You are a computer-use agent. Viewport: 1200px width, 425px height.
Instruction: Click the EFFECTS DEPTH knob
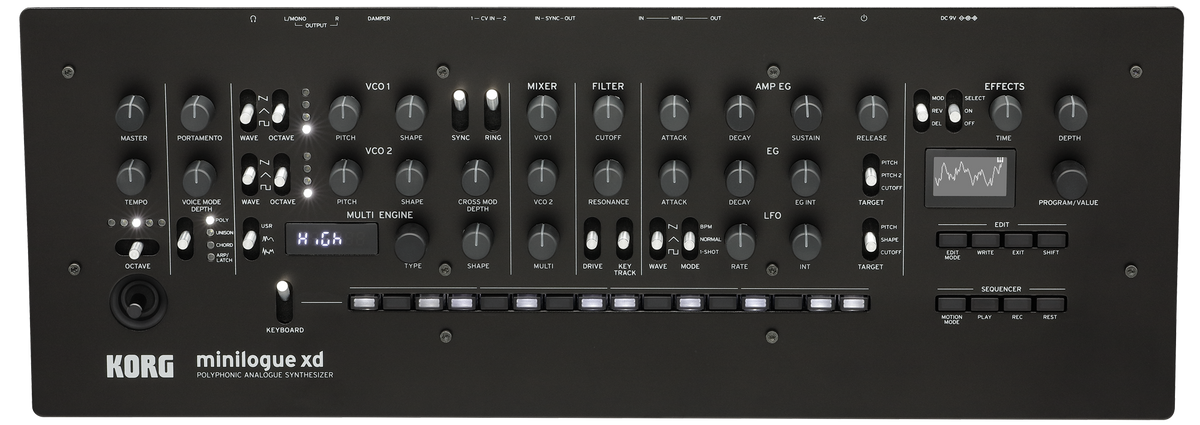coord(1071,112)
